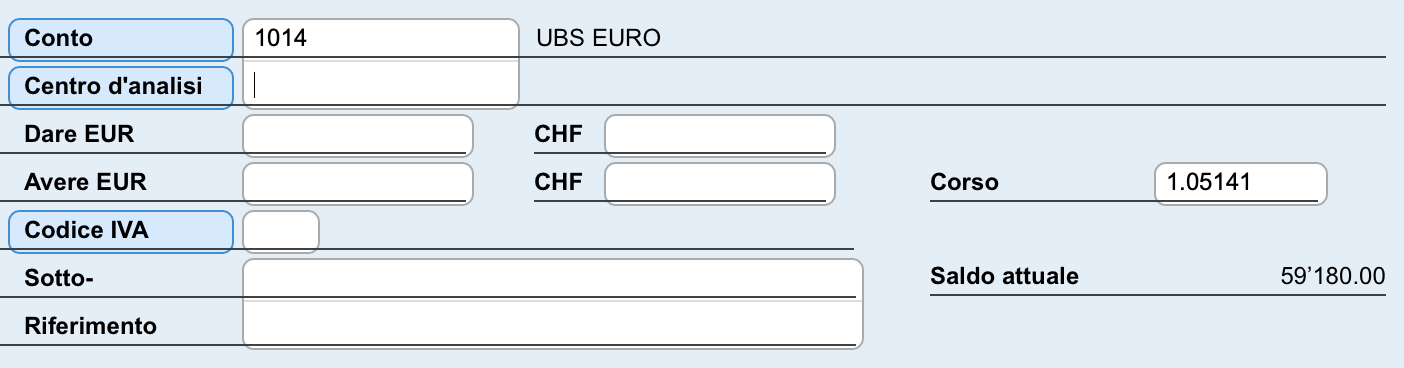Click the Corso label

pyautogui.click(x=964, y=183)
